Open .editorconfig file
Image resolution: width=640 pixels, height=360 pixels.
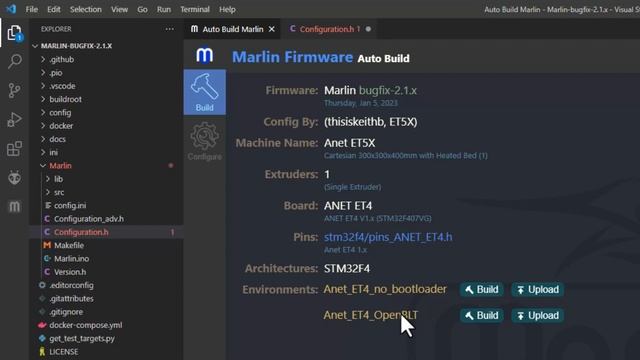click(x=71, y=285)
